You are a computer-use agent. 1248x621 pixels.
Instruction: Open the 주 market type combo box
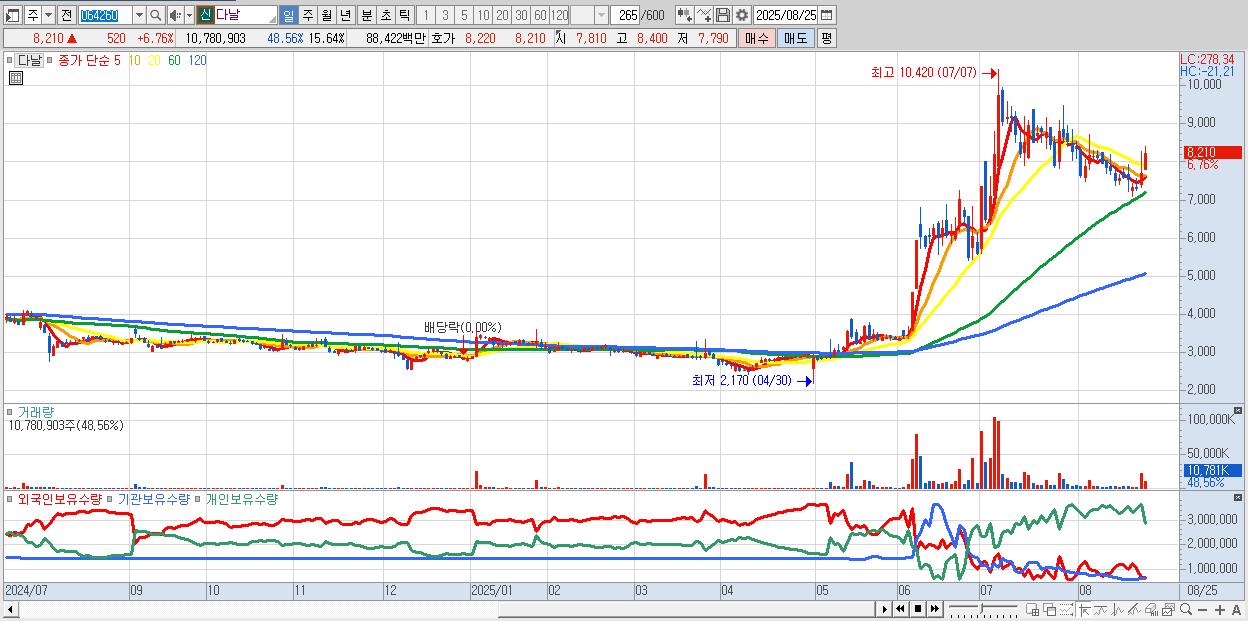(40, 15)
